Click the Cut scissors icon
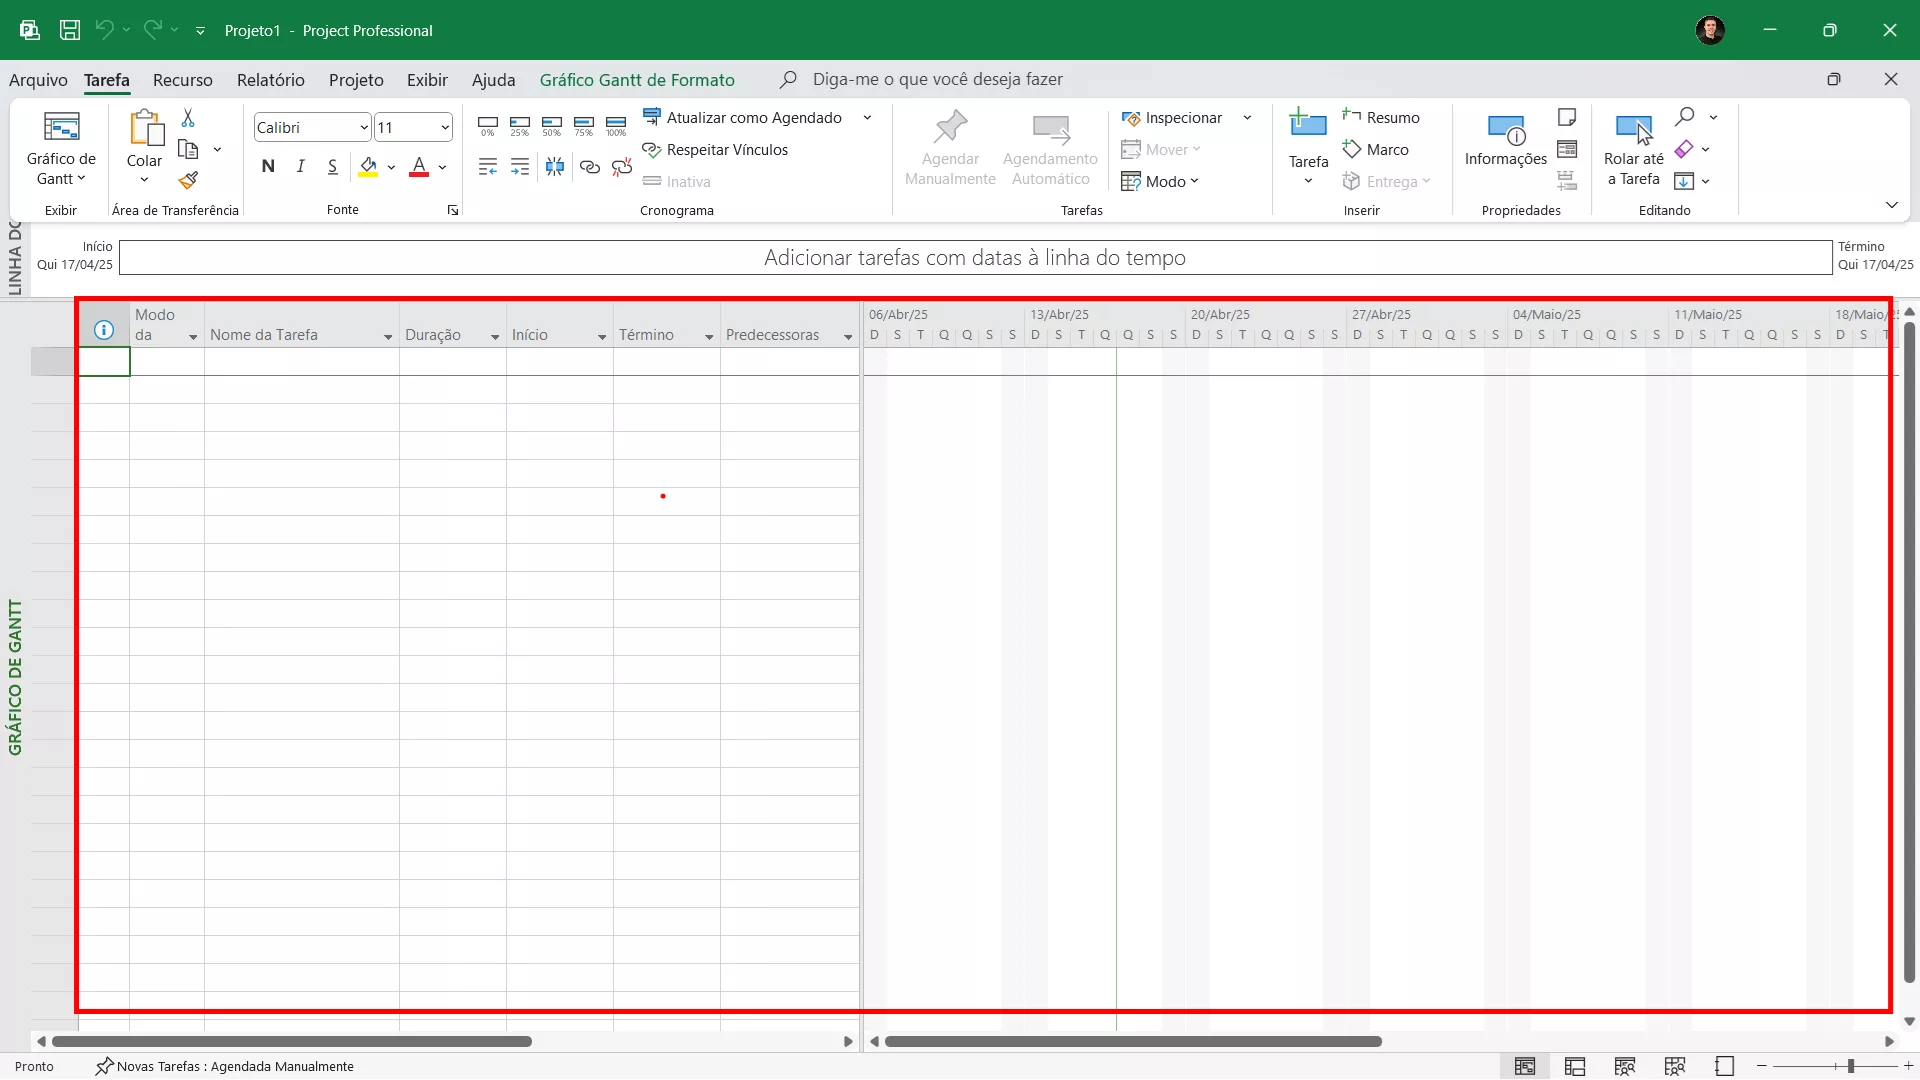Screen dimensions: 1920x1080 (x=188, y=118)
